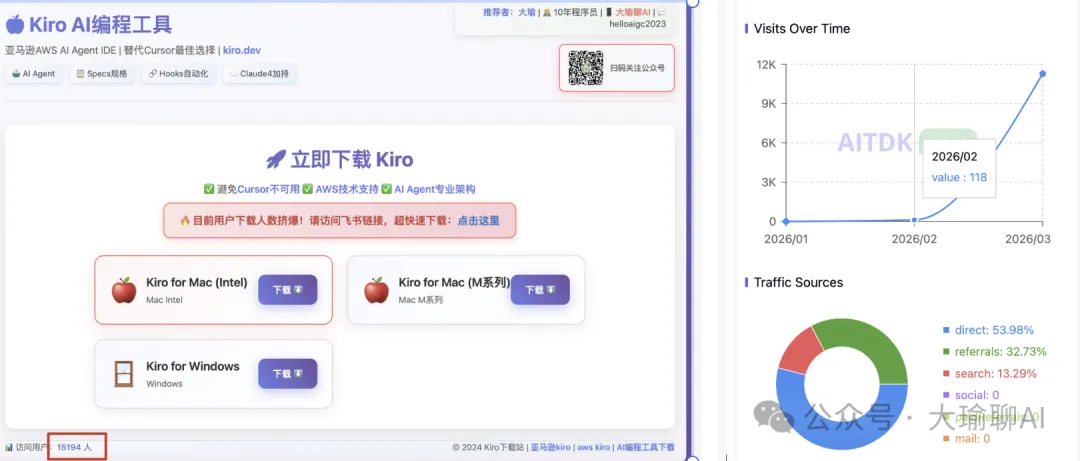Click the Kiro for Mac (Intel) title
This screenshot has width=1080, height=461.
[x=197, y=283]
